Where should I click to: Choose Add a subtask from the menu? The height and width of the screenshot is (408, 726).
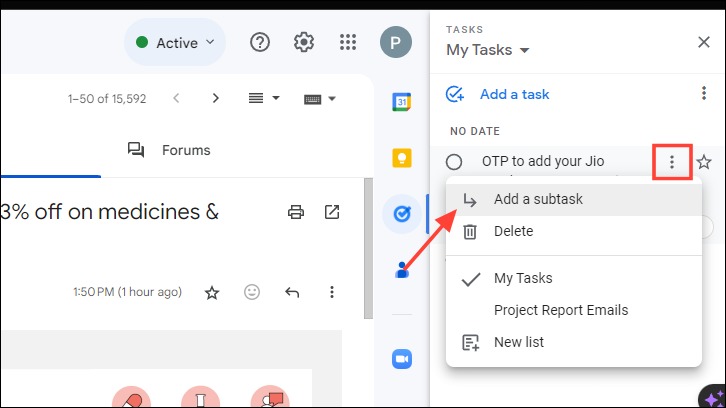coord(574,199)
